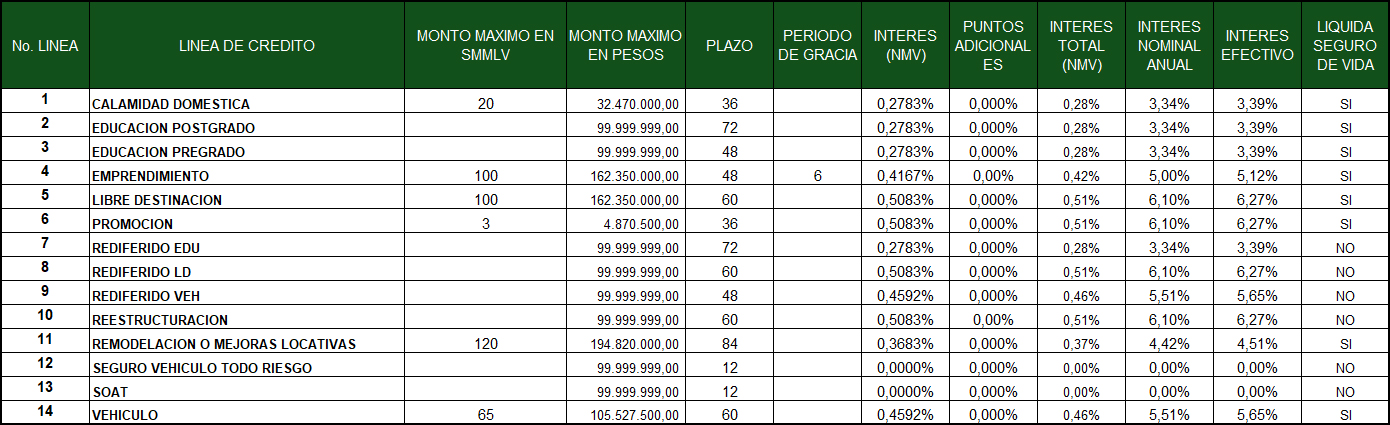
Task: Select the LIQUIDA SEGURO DE VIDA header
Action: [1345, 45]
